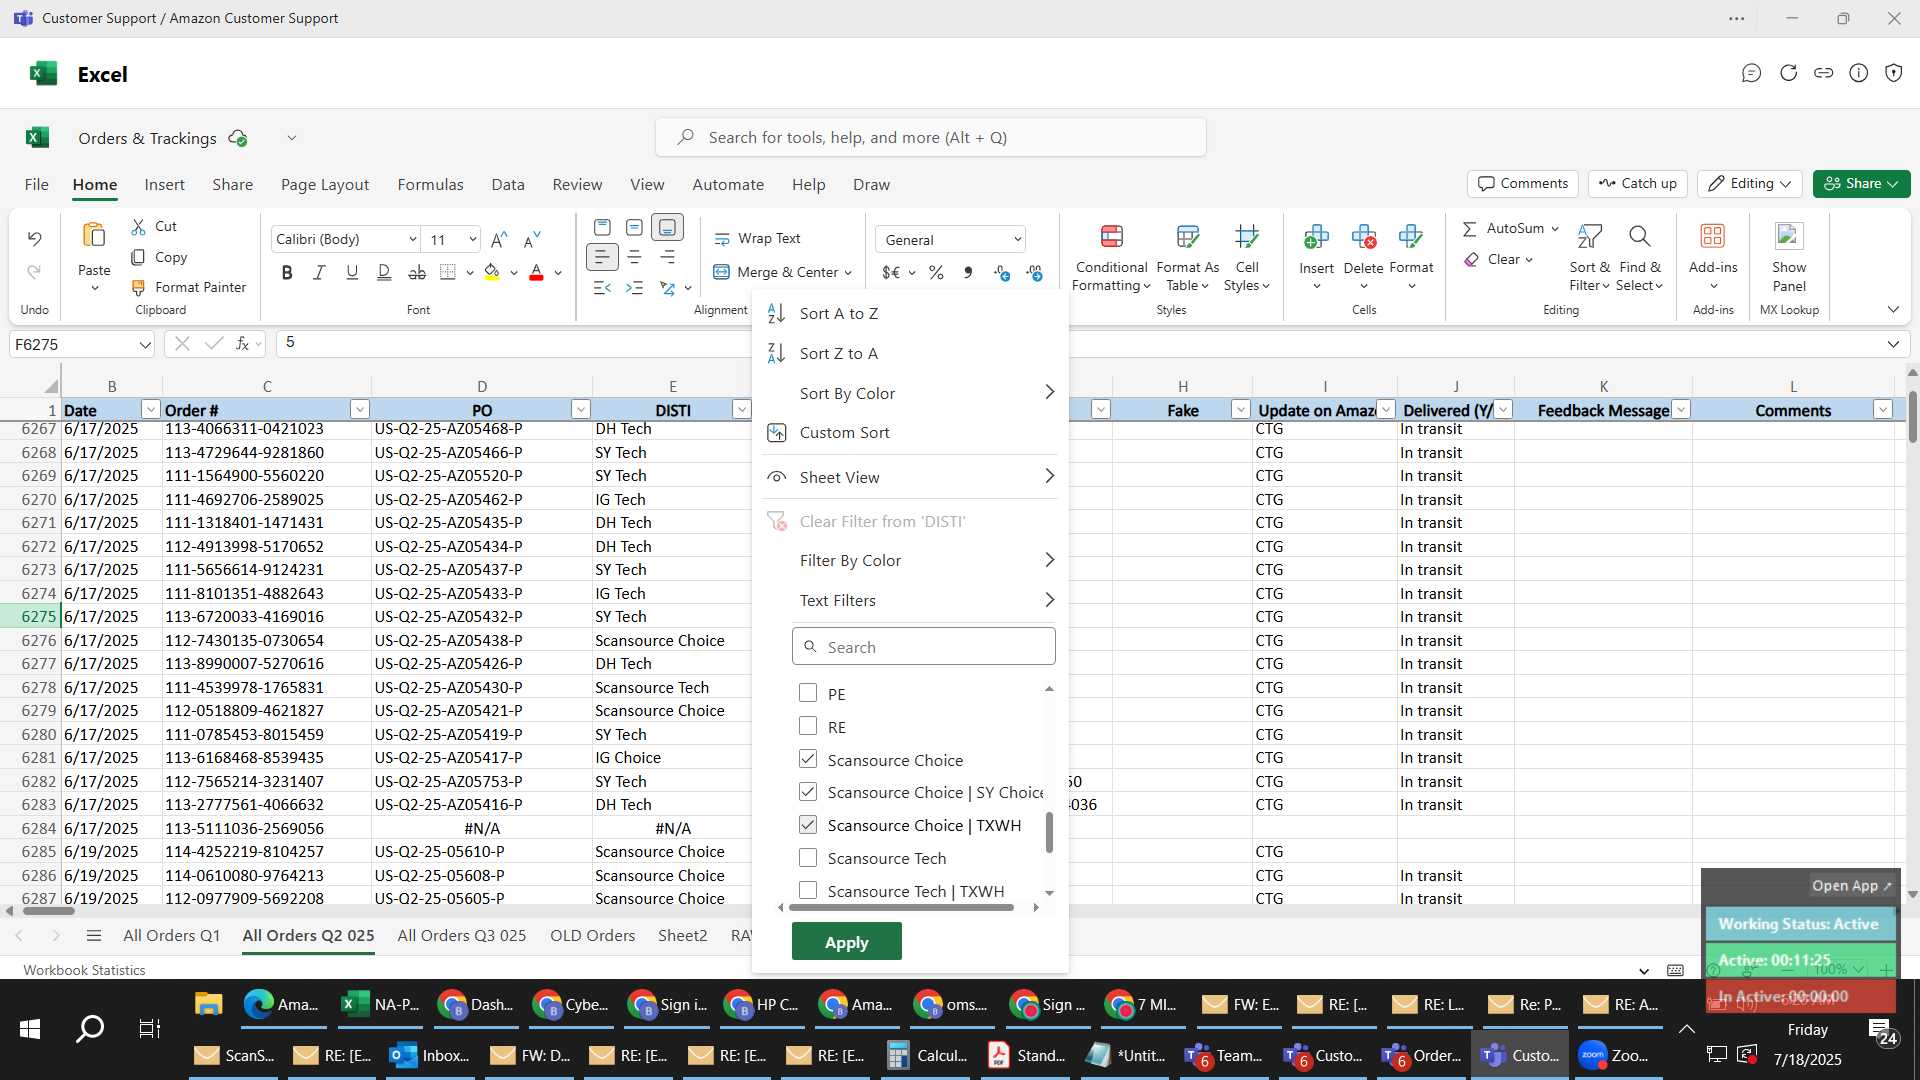Image resolution: width=1920 pixels, height=1080 pixels.
Task: Open Sort & Filter
Action: pyautogui.click(x=1589, y=259)
